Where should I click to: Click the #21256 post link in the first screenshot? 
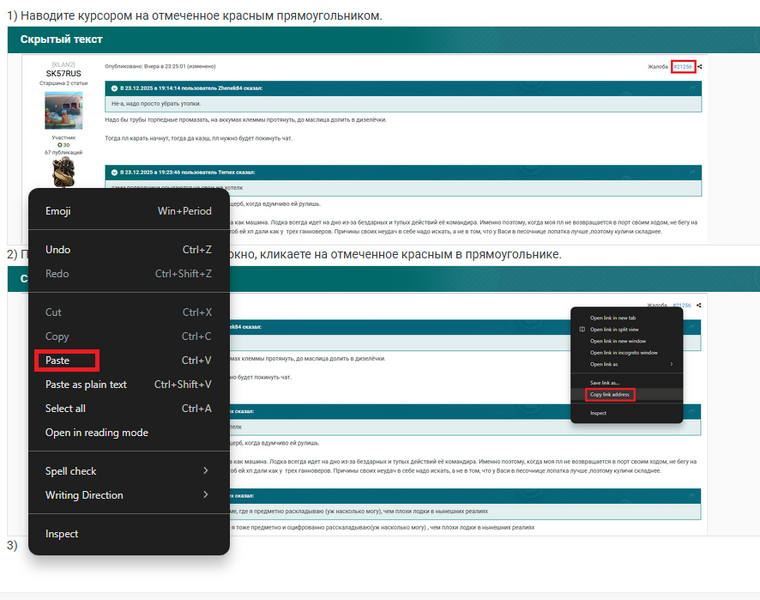682,67
